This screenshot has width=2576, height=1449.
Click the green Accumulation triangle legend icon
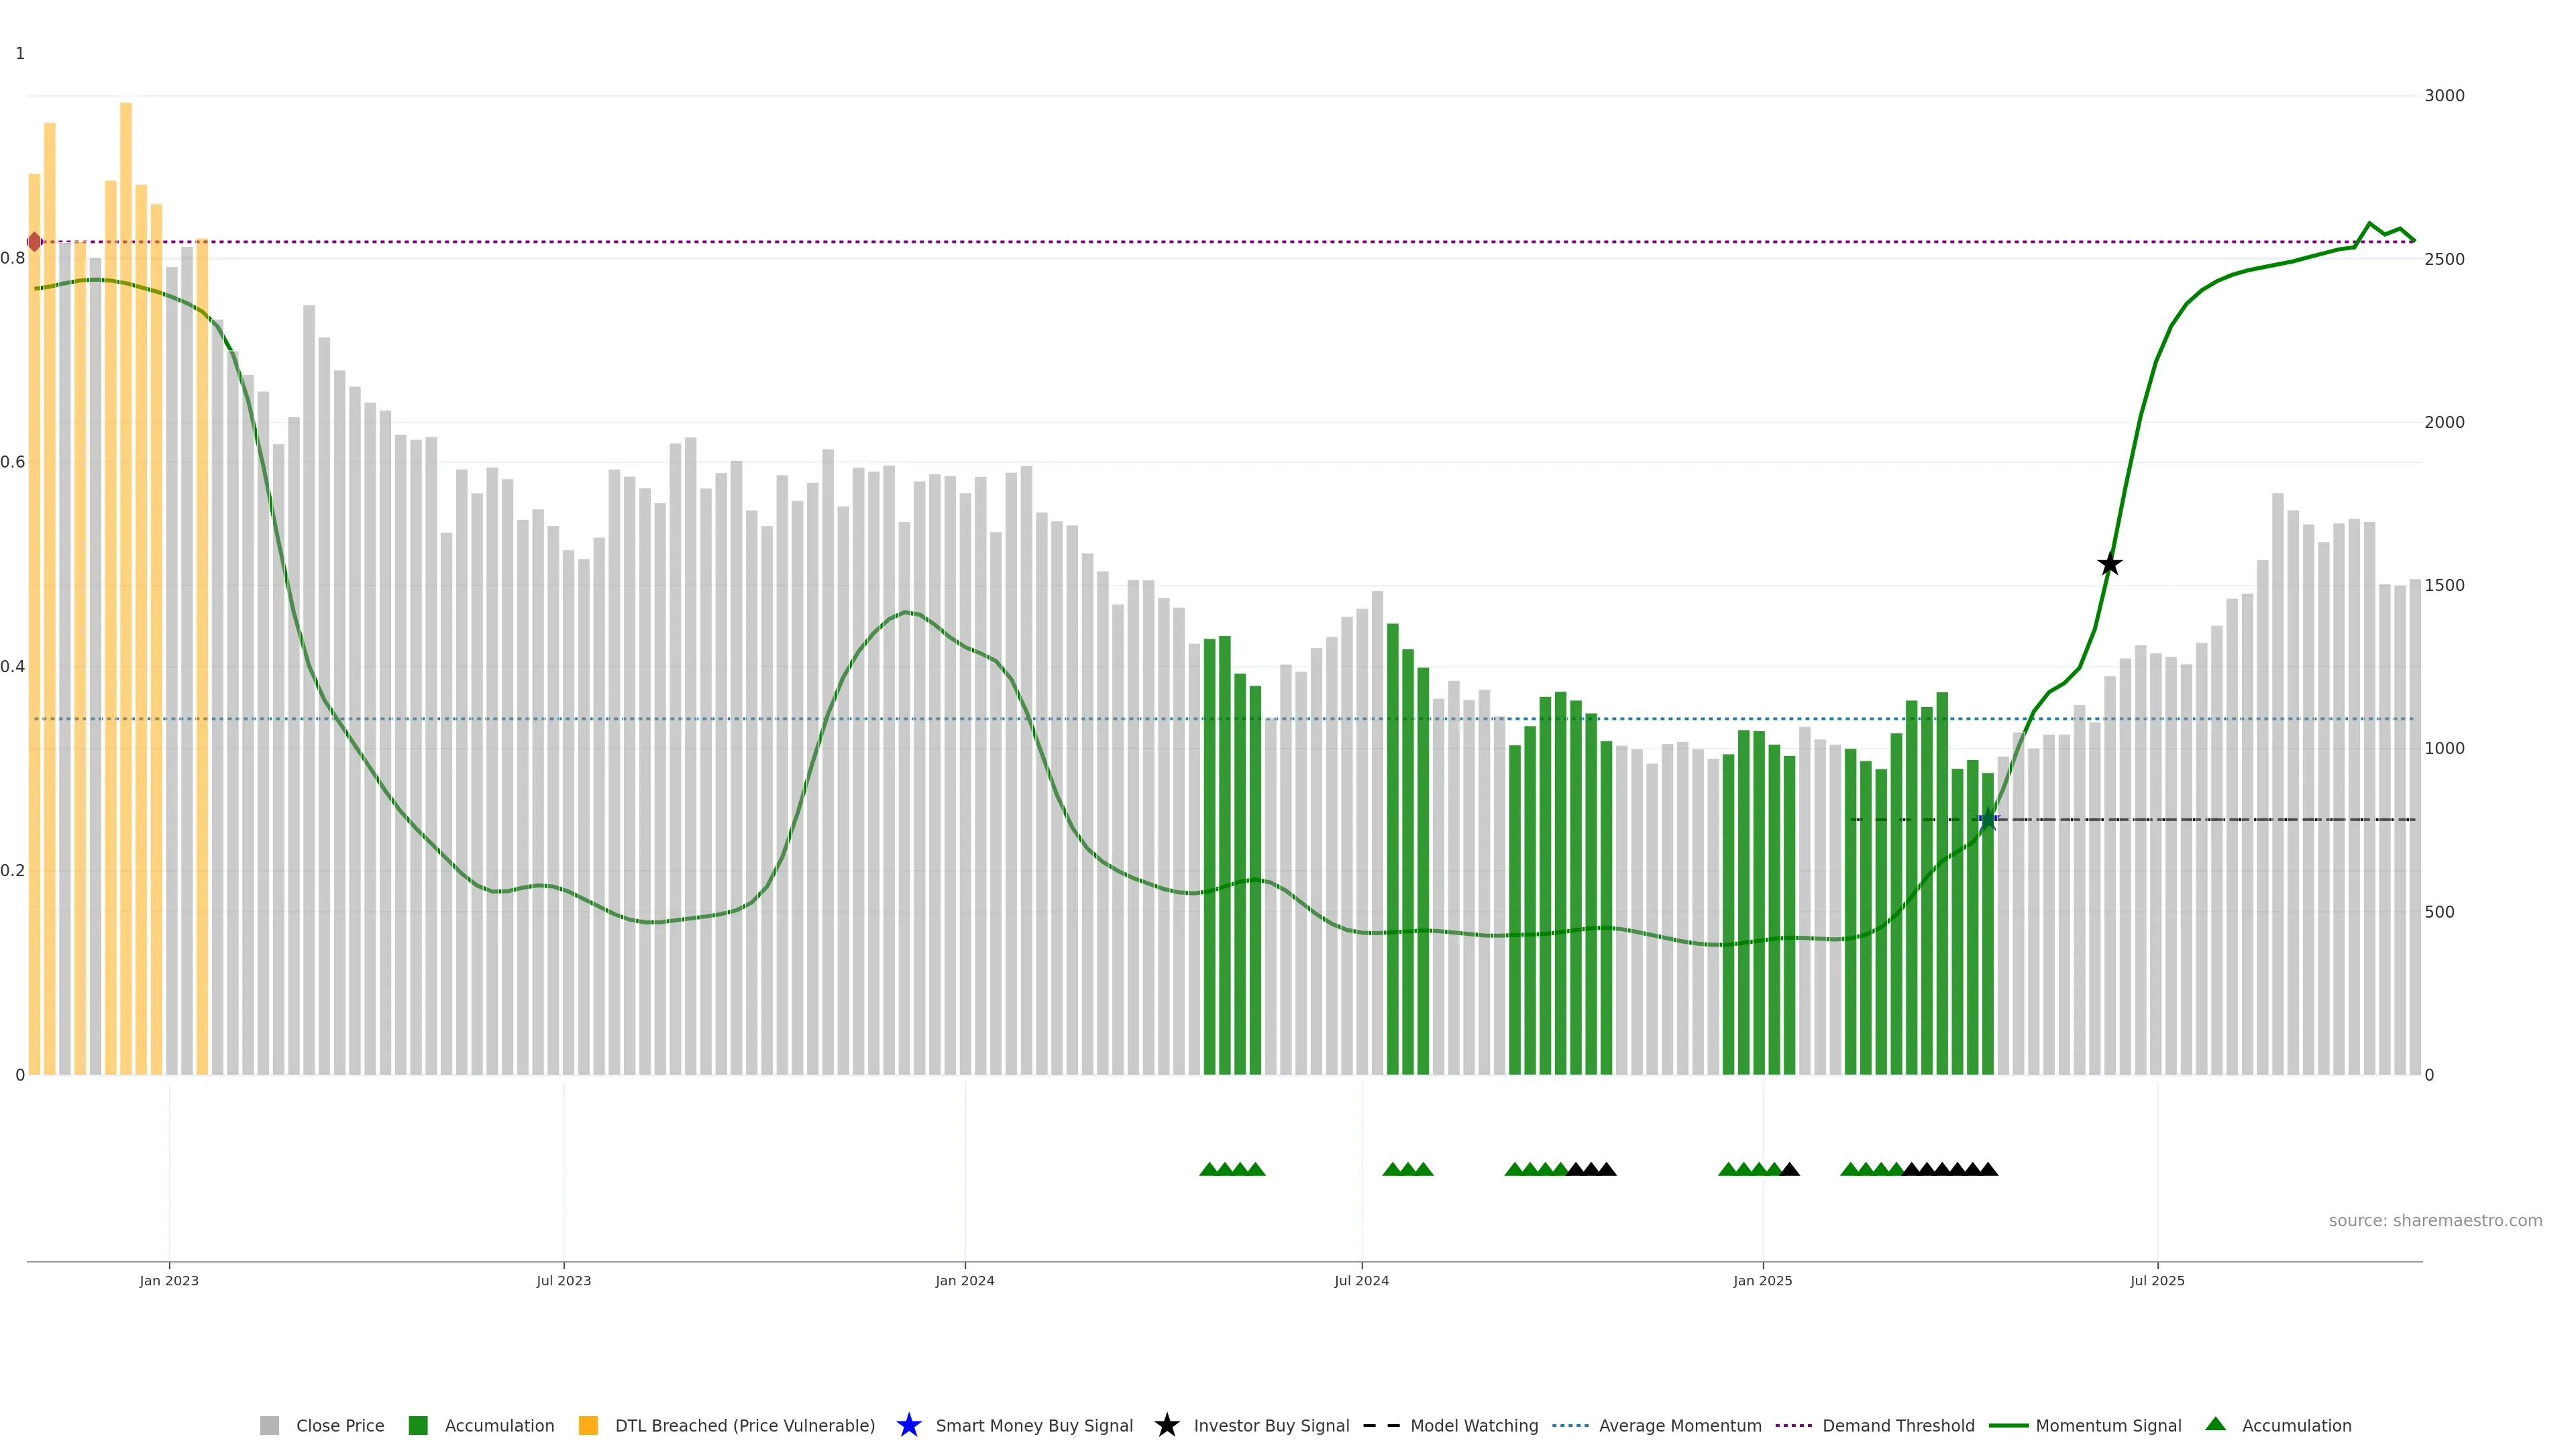[2215, 1424]
